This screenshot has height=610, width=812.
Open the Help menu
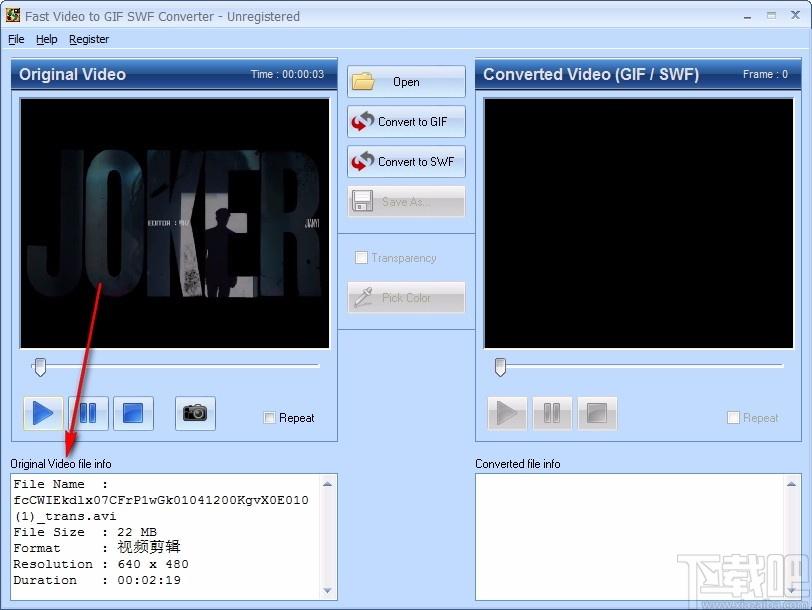click(47, 39)
